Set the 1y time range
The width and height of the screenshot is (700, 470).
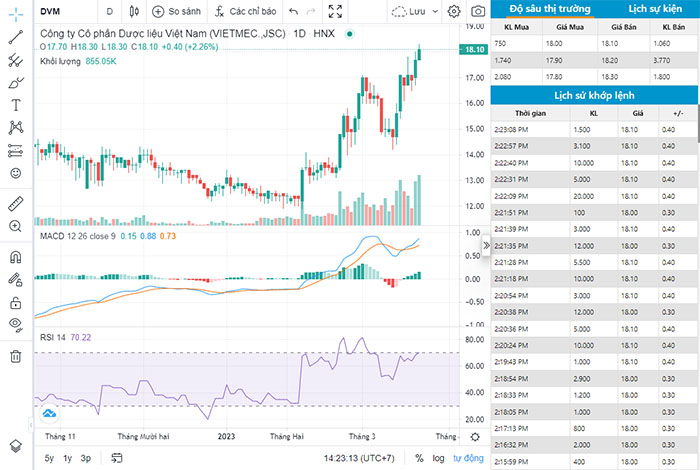coord(67,458)
